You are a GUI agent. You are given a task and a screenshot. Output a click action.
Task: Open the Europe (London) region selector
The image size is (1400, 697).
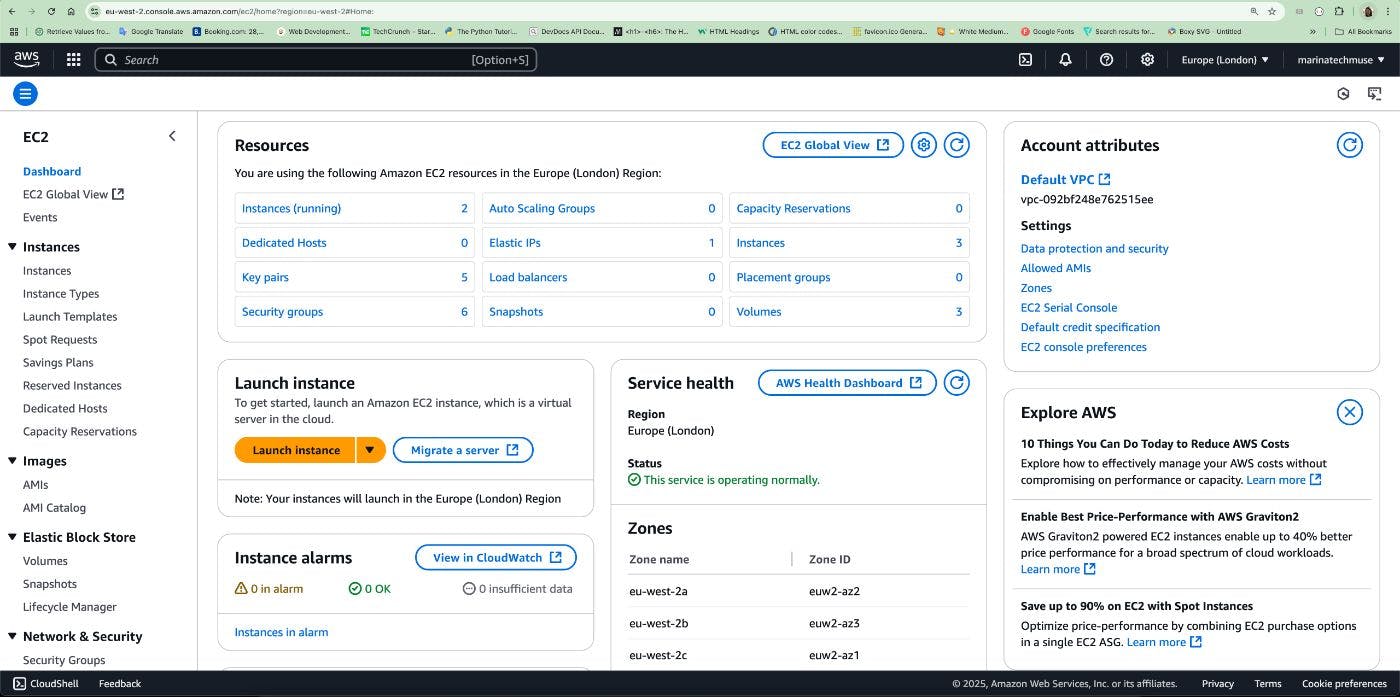[x=1225, y=59]
